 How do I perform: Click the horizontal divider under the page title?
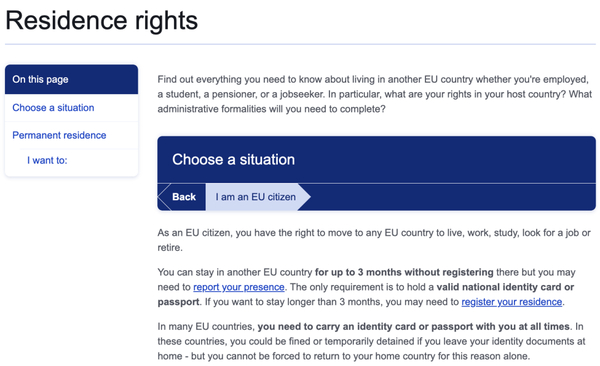point(300,44)
